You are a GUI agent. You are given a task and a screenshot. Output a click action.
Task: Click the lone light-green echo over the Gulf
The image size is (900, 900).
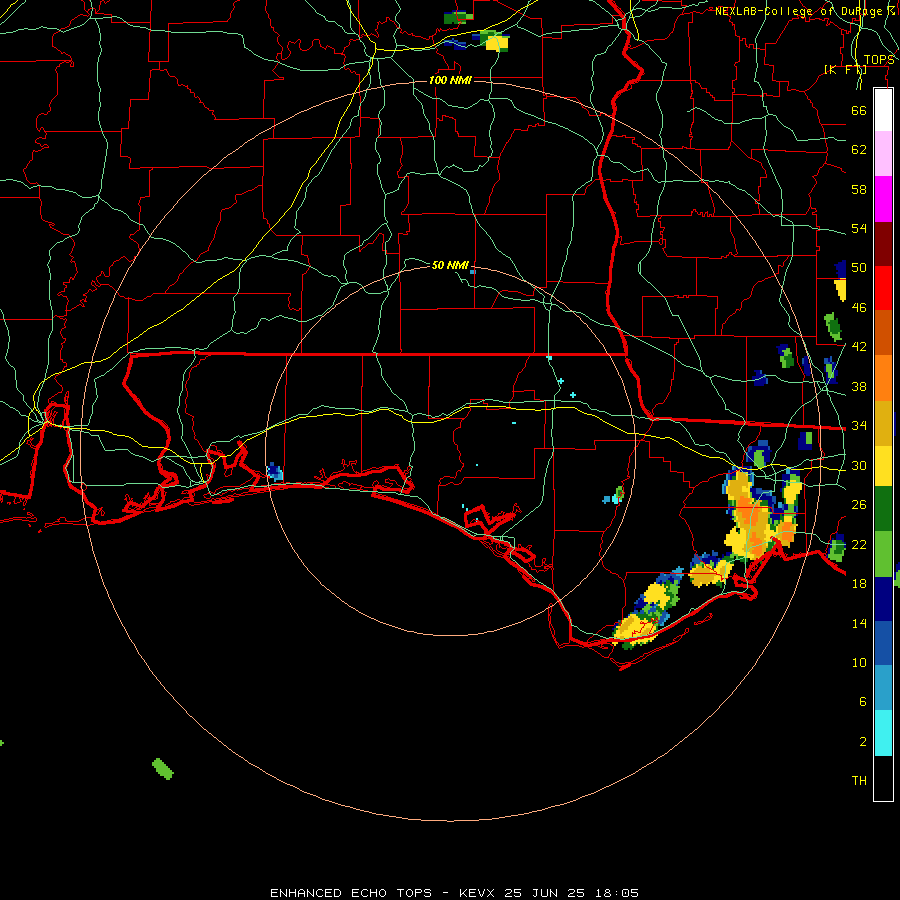[162, 769]
